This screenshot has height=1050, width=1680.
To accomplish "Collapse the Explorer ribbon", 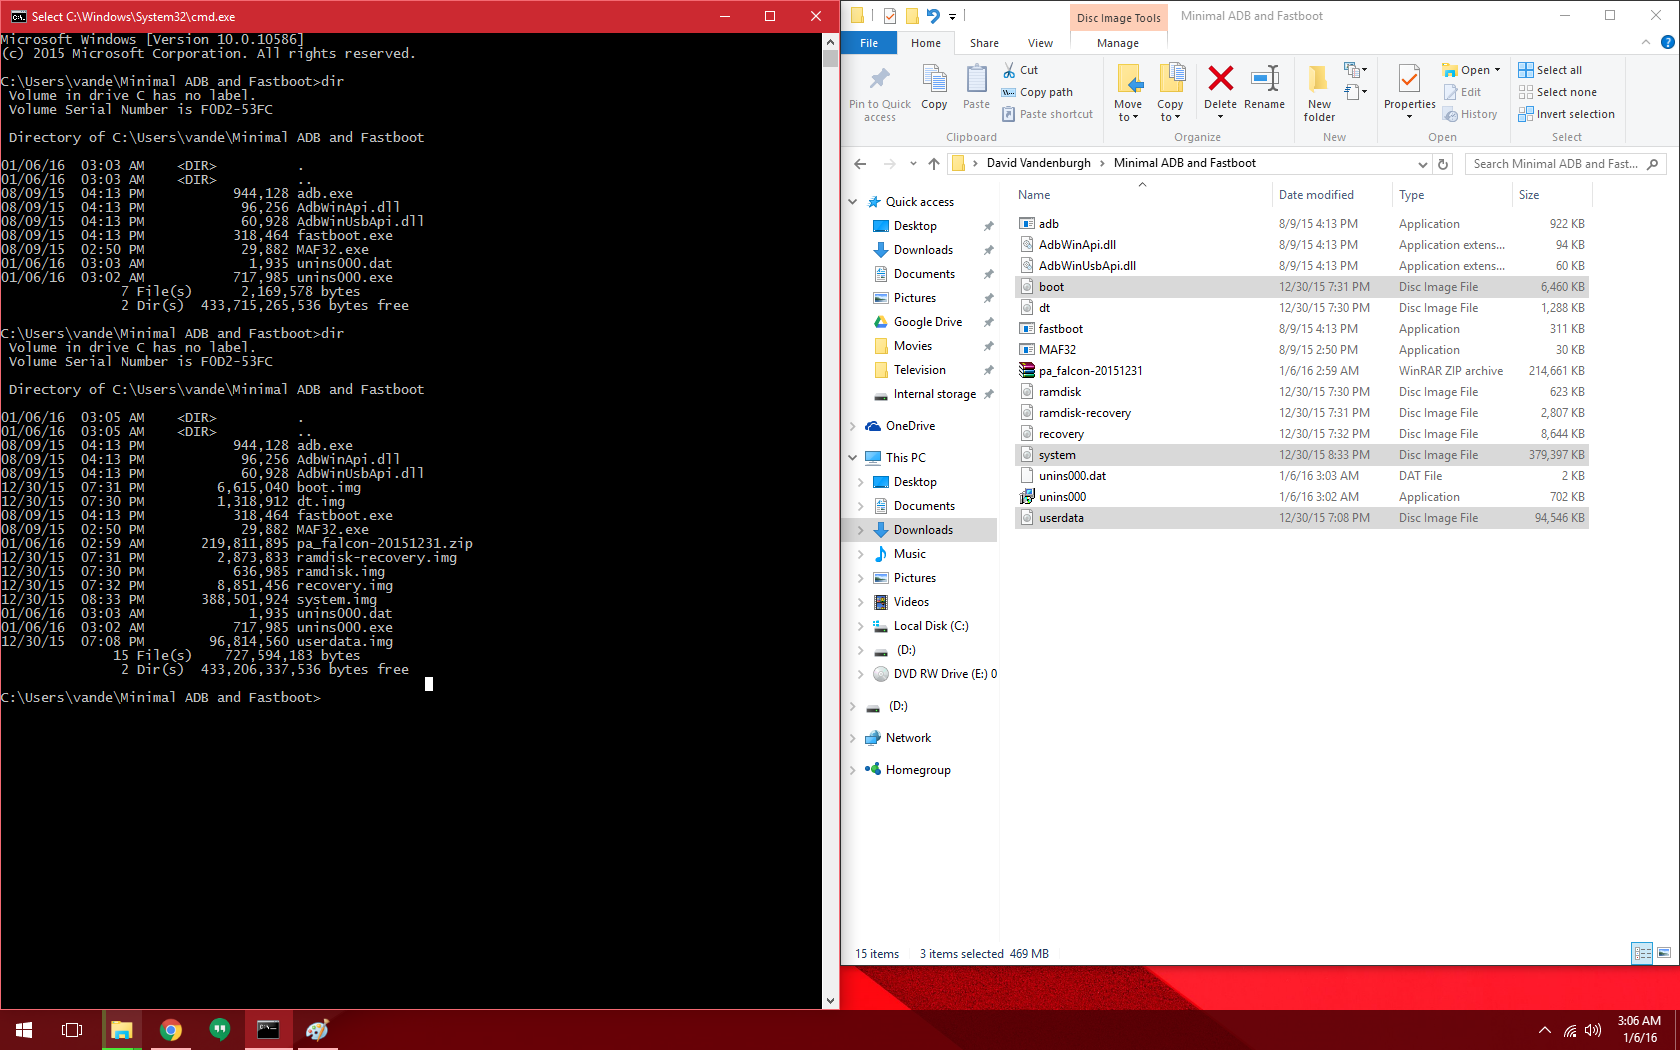I will [1646, 42].
